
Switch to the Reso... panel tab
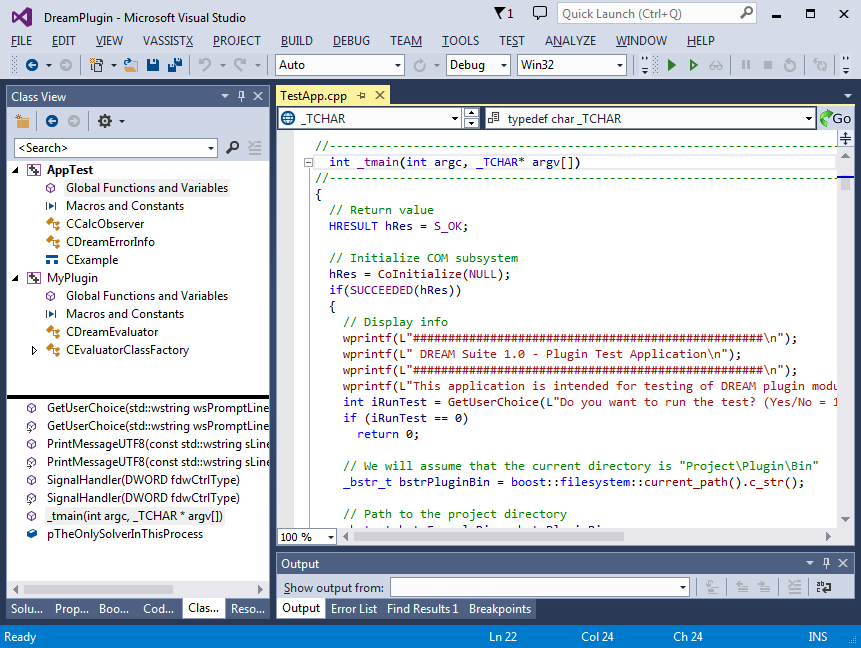tap(248, 609)
